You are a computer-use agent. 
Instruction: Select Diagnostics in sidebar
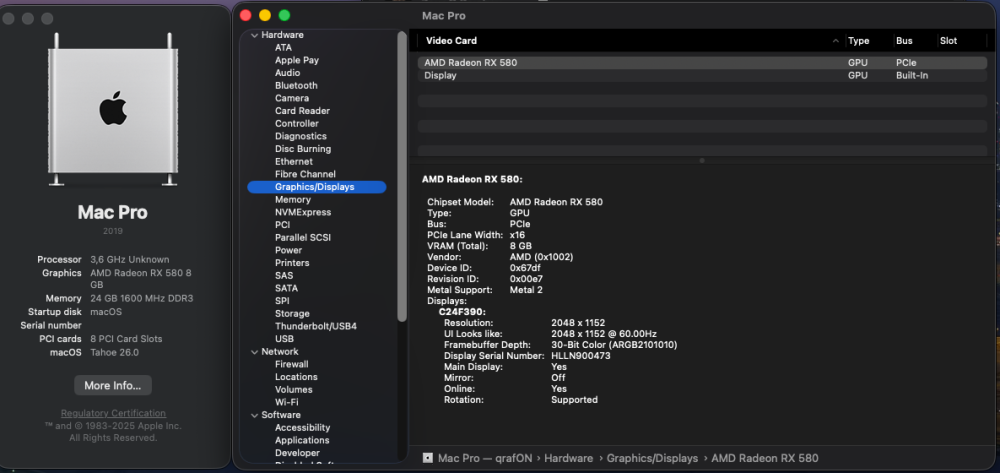coord(300,136)
